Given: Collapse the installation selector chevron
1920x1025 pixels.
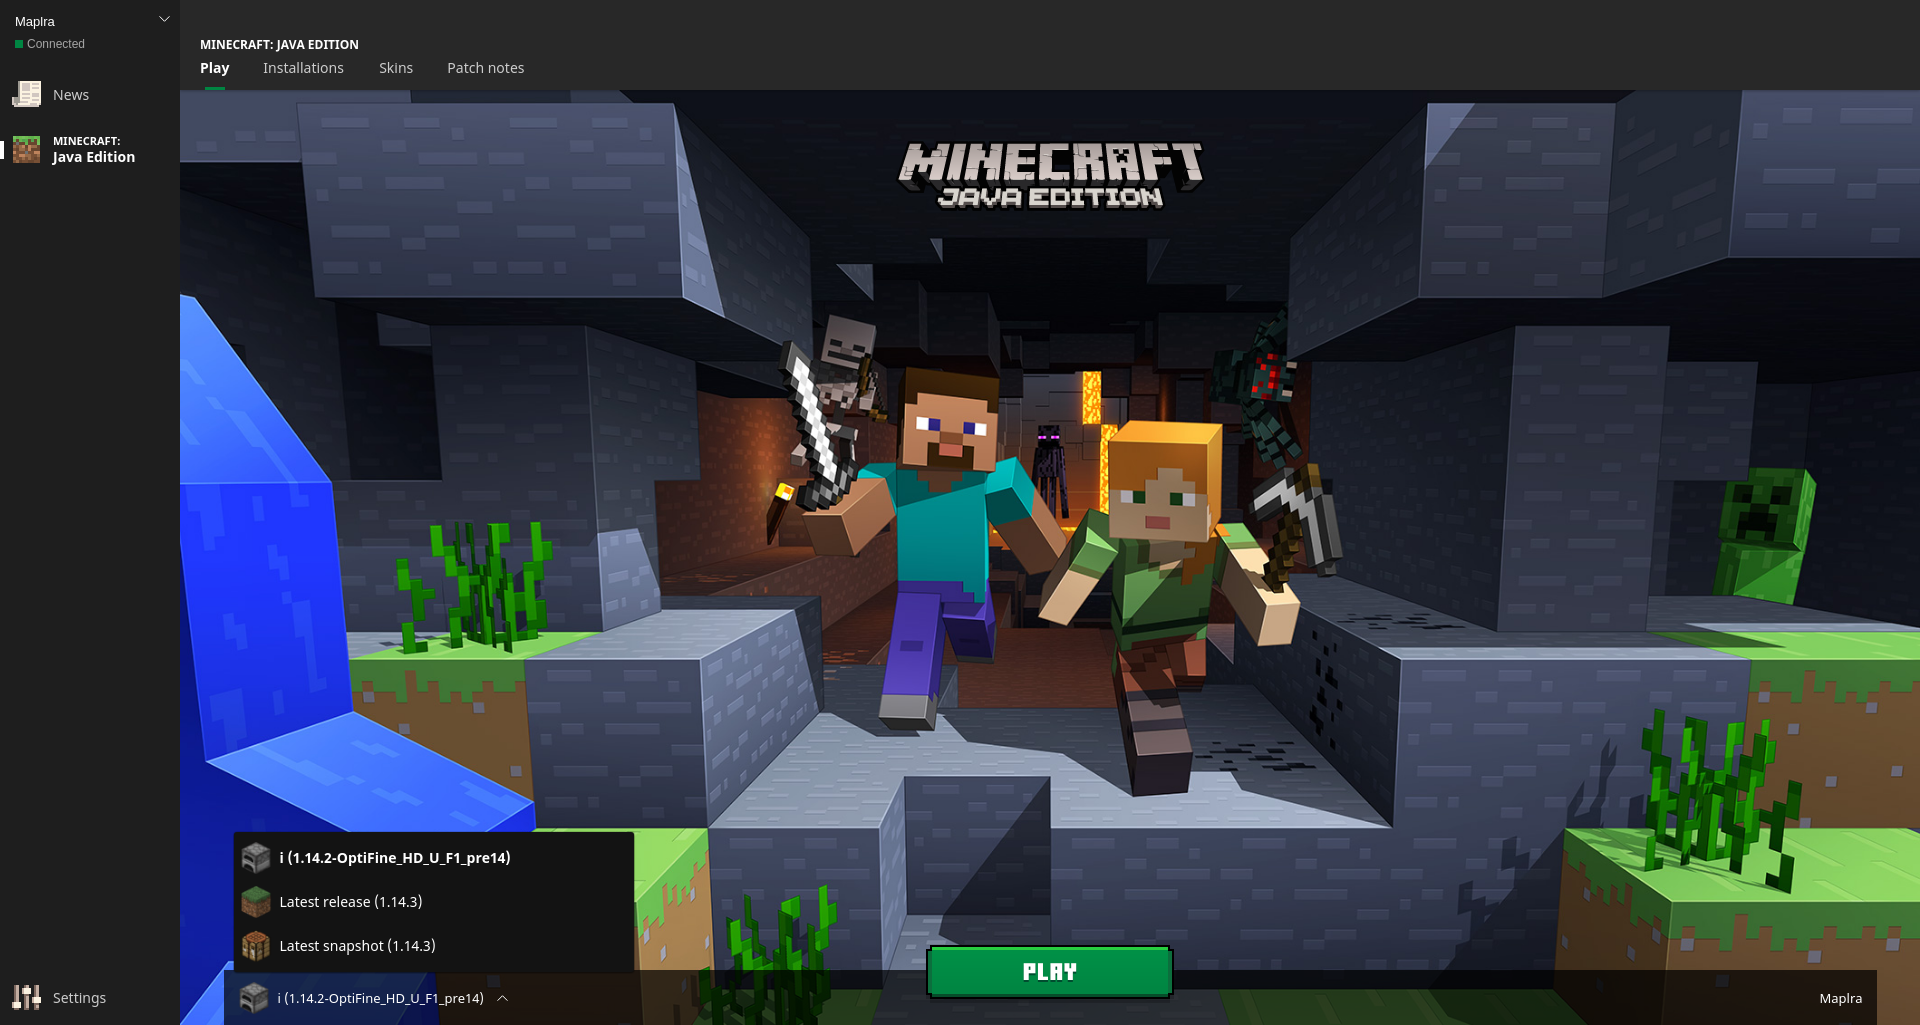Looking at the screenshot, I should (x=503, y=998).
